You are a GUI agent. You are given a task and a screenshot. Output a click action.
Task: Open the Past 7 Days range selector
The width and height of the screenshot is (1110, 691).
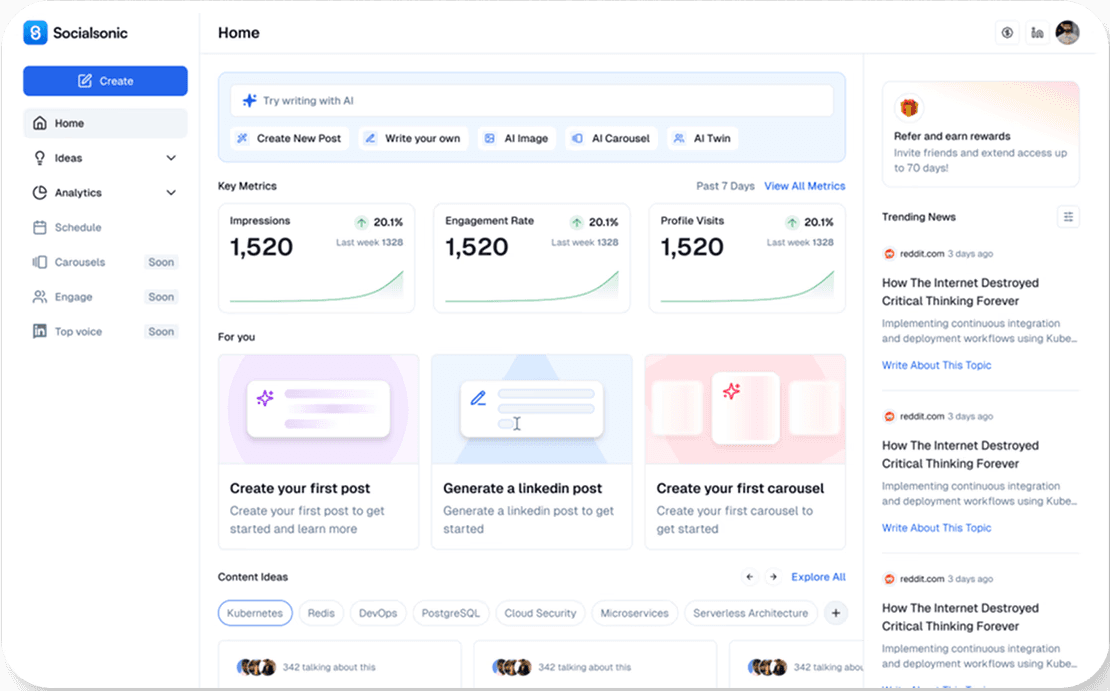[x=725, y=186]
